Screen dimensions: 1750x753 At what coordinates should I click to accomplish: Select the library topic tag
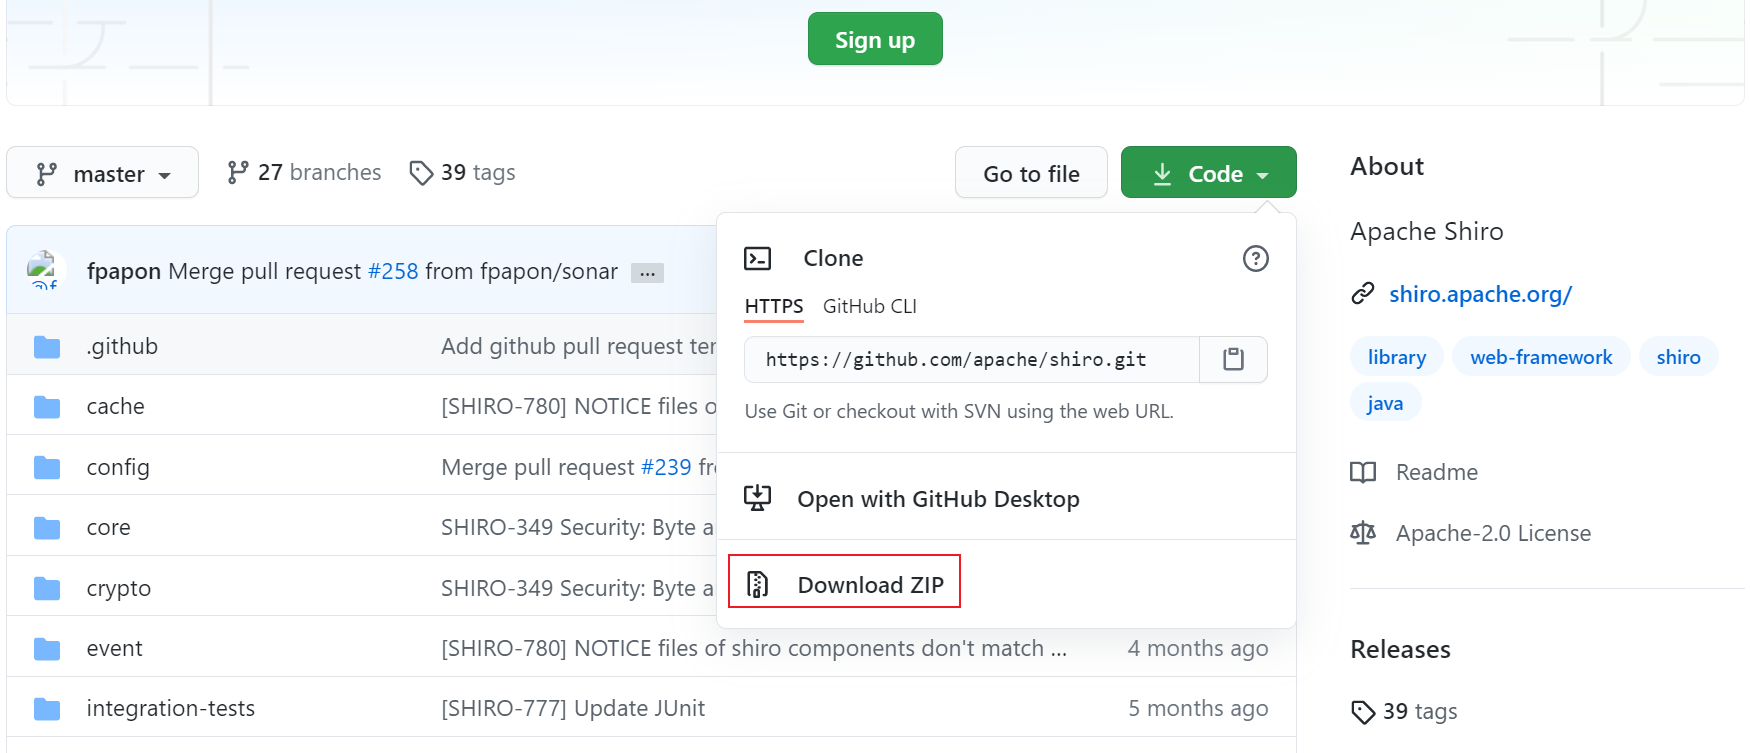(x=1397, y=357)
